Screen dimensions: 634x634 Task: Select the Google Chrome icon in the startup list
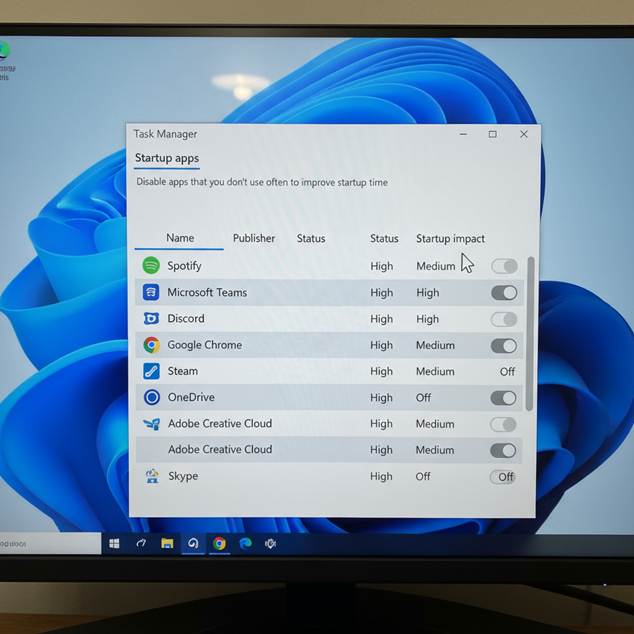pos(151,345)
